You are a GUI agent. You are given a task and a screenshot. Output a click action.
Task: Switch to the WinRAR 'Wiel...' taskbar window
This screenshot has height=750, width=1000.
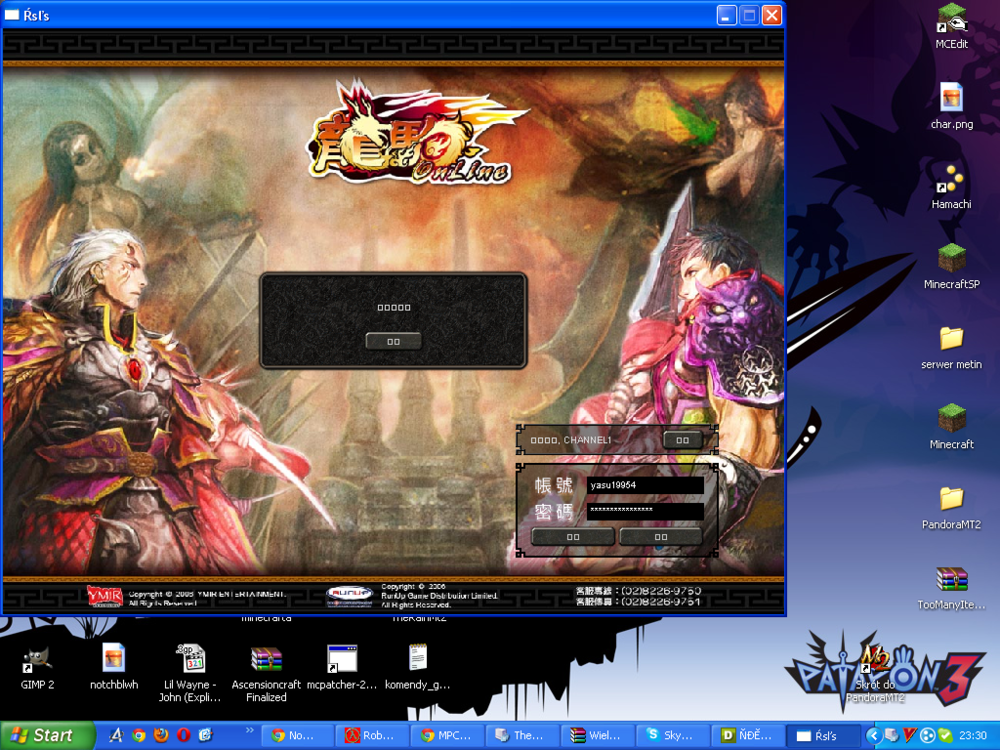(596, 735)
